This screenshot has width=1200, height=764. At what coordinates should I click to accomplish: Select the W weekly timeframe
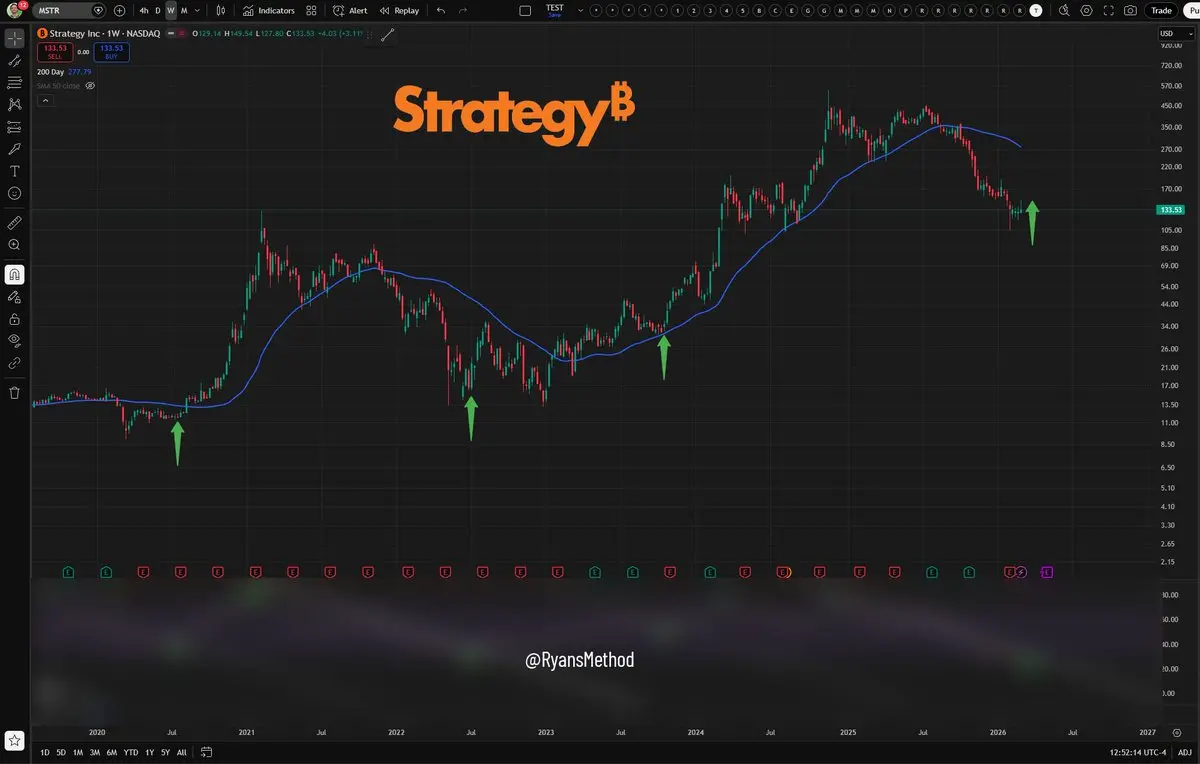tap(171, 10)
